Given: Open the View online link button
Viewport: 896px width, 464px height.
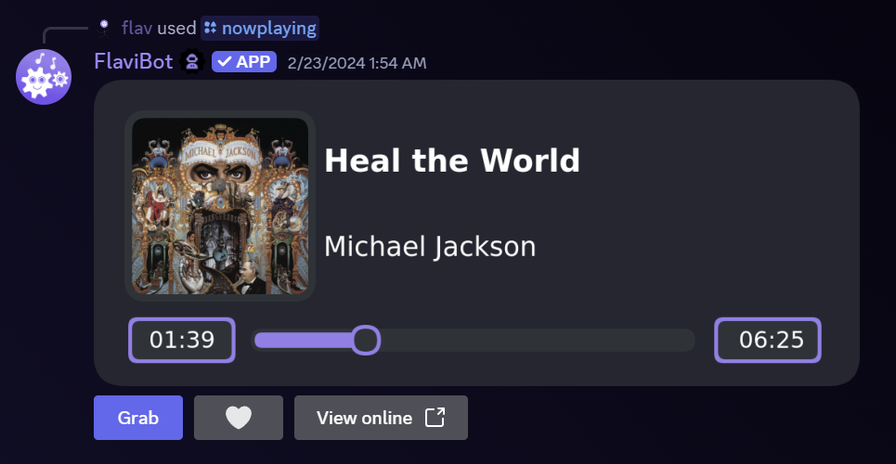Looking at the screenshot, I should [381, 418].
